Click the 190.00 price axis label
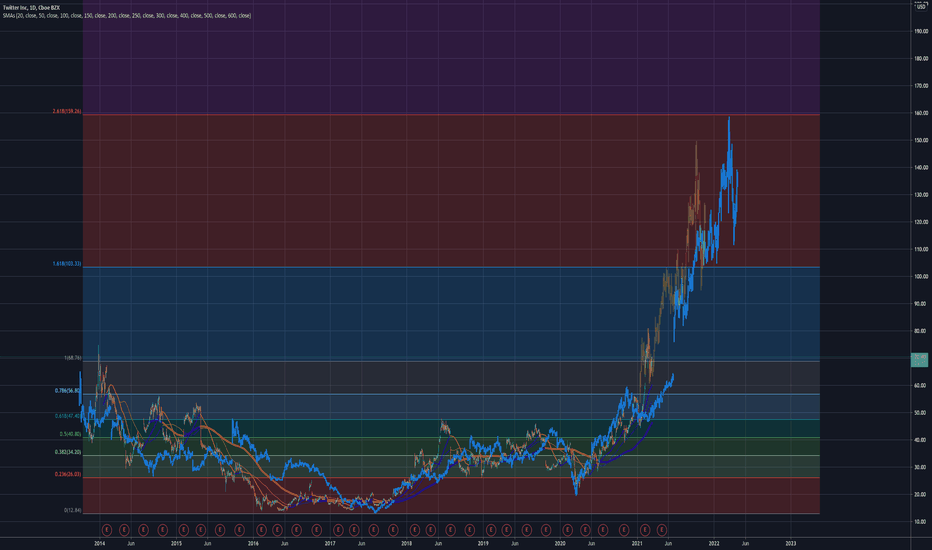This screenshot has height=550, width=932. tap(921, 32)
